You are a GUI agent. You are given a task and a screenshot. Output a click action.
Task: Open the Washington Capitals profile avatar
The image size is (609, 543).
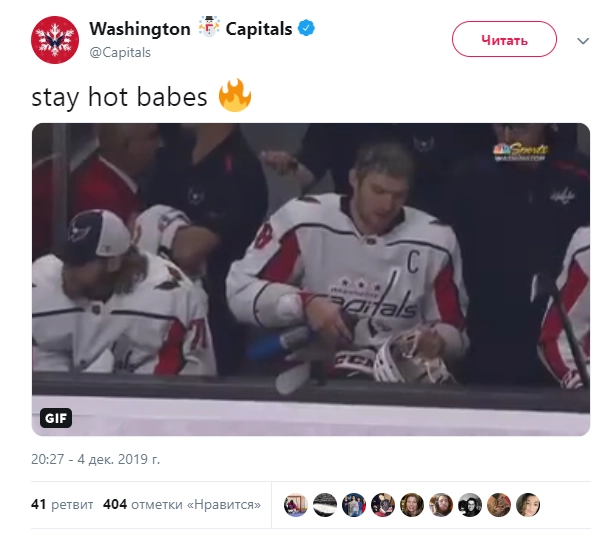tap(55, 40)
